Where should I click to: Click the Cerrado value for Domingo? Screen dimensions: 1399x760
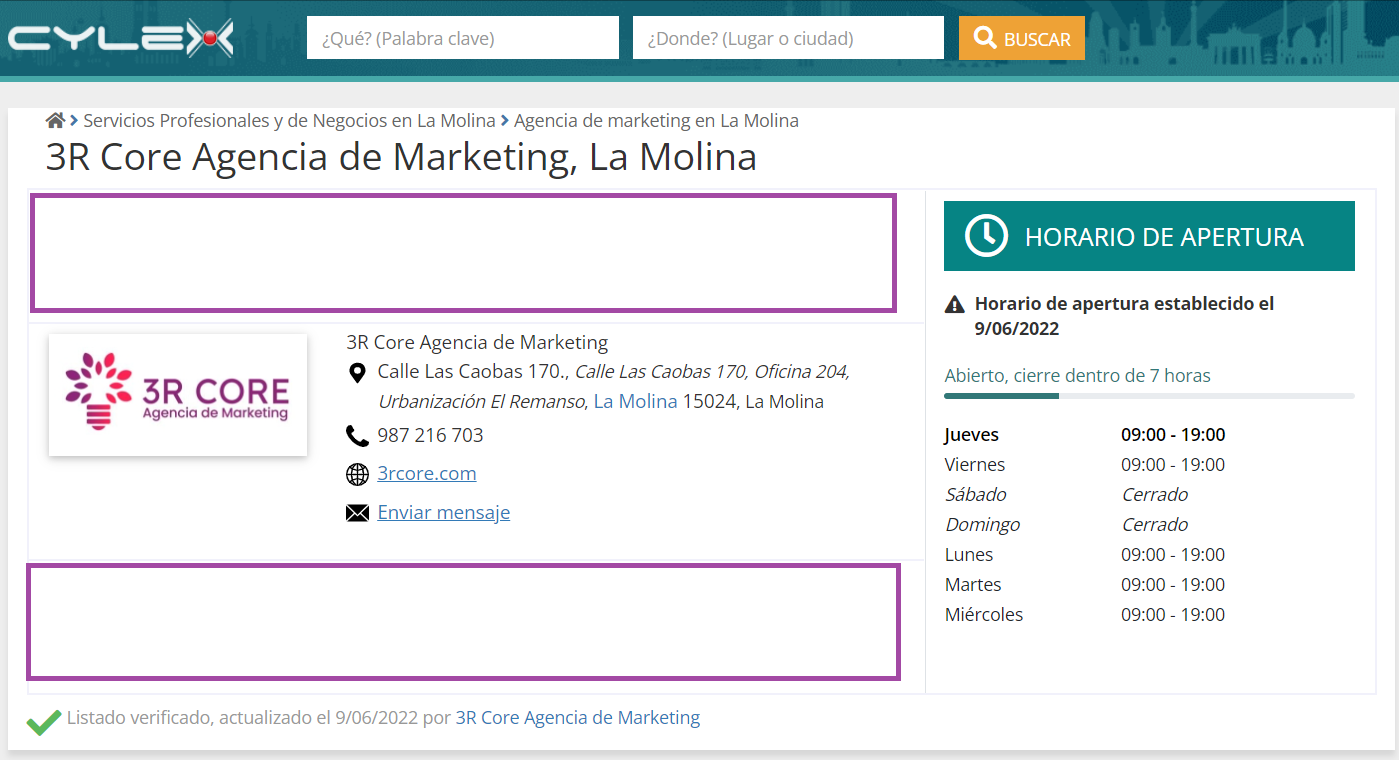[1155, 525]
